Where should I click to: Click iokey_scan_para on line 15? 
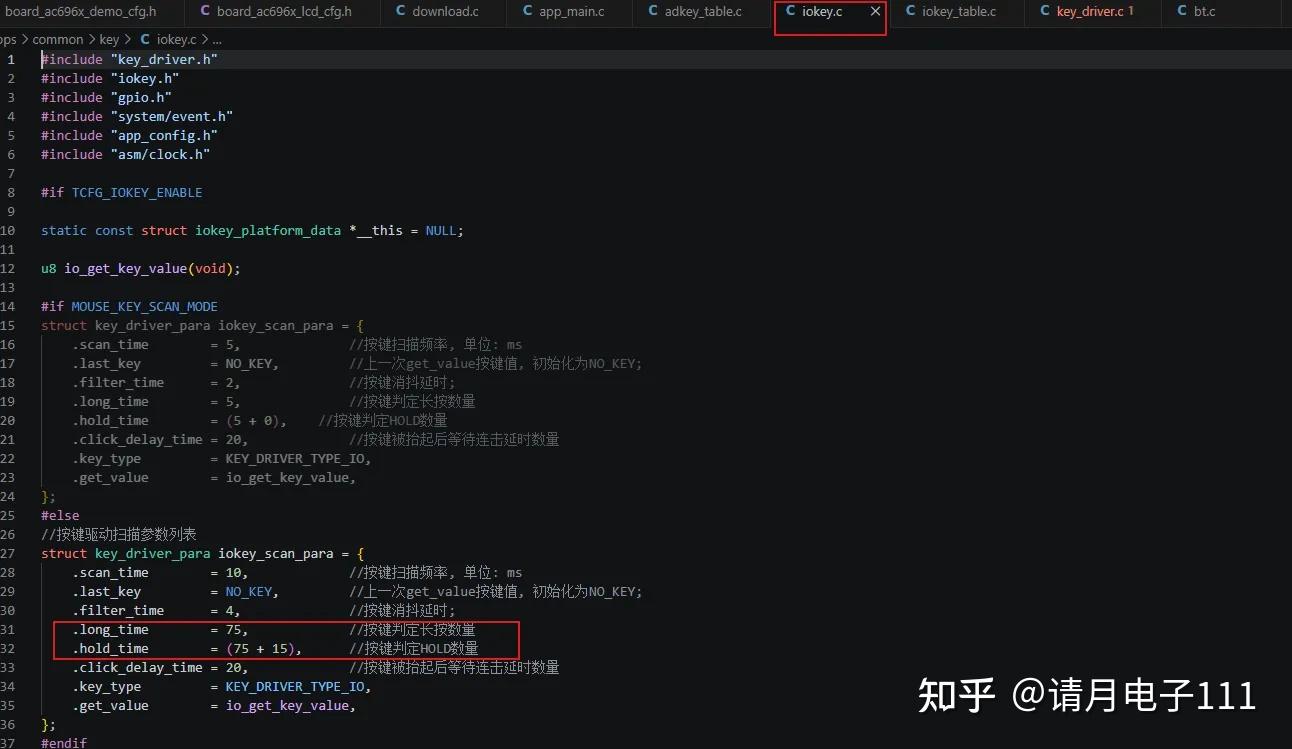[x=276, y=325]
